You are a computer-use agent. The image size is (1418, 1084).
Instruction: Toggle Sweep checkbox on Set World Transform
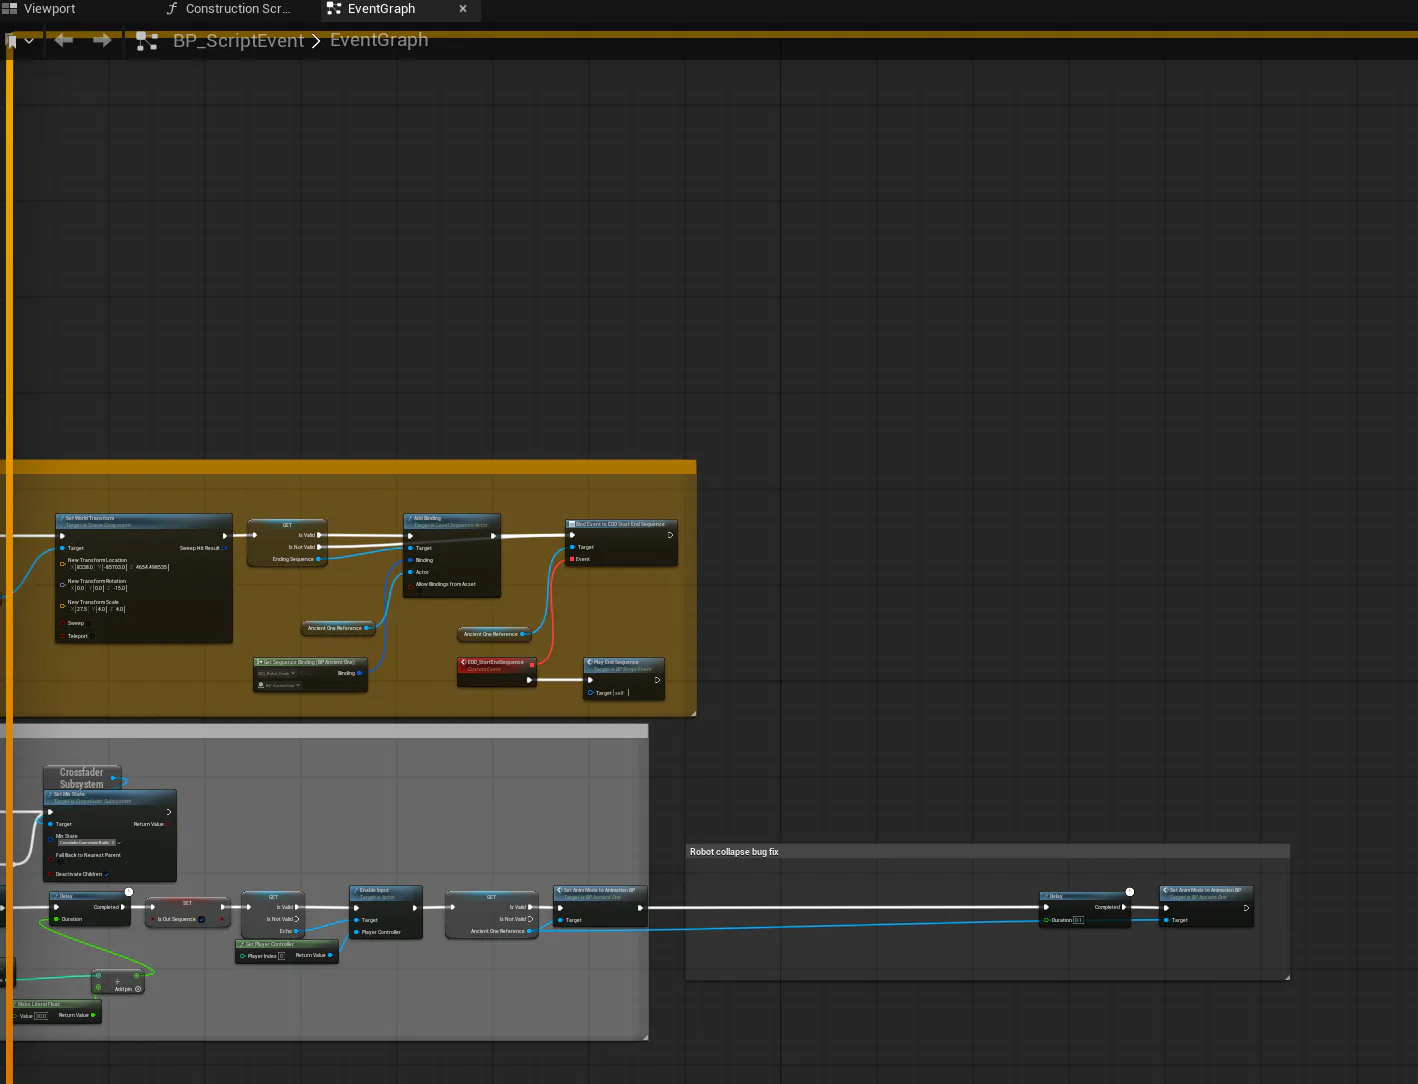coord(87,623)
